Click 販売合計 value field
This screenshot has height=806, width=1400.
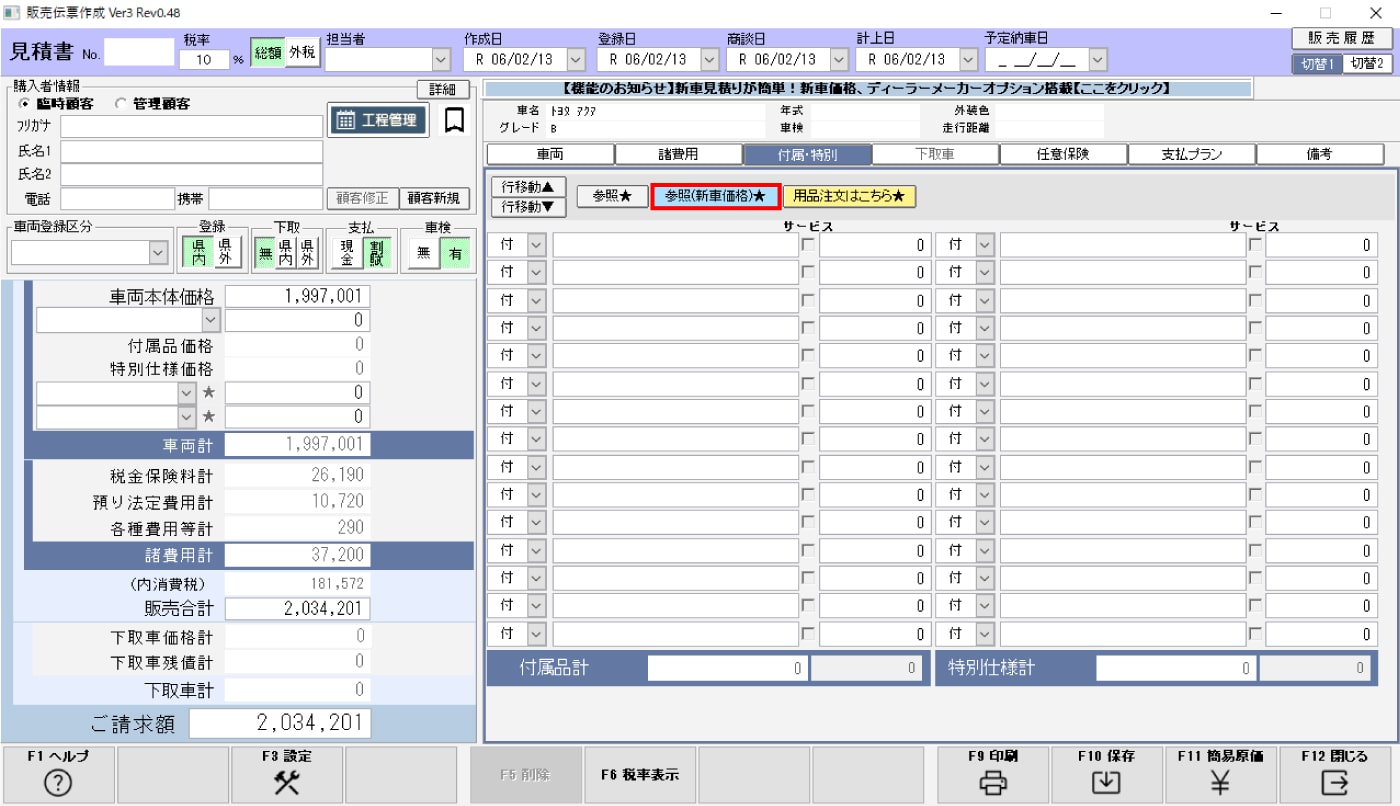[x=297, y=609]
